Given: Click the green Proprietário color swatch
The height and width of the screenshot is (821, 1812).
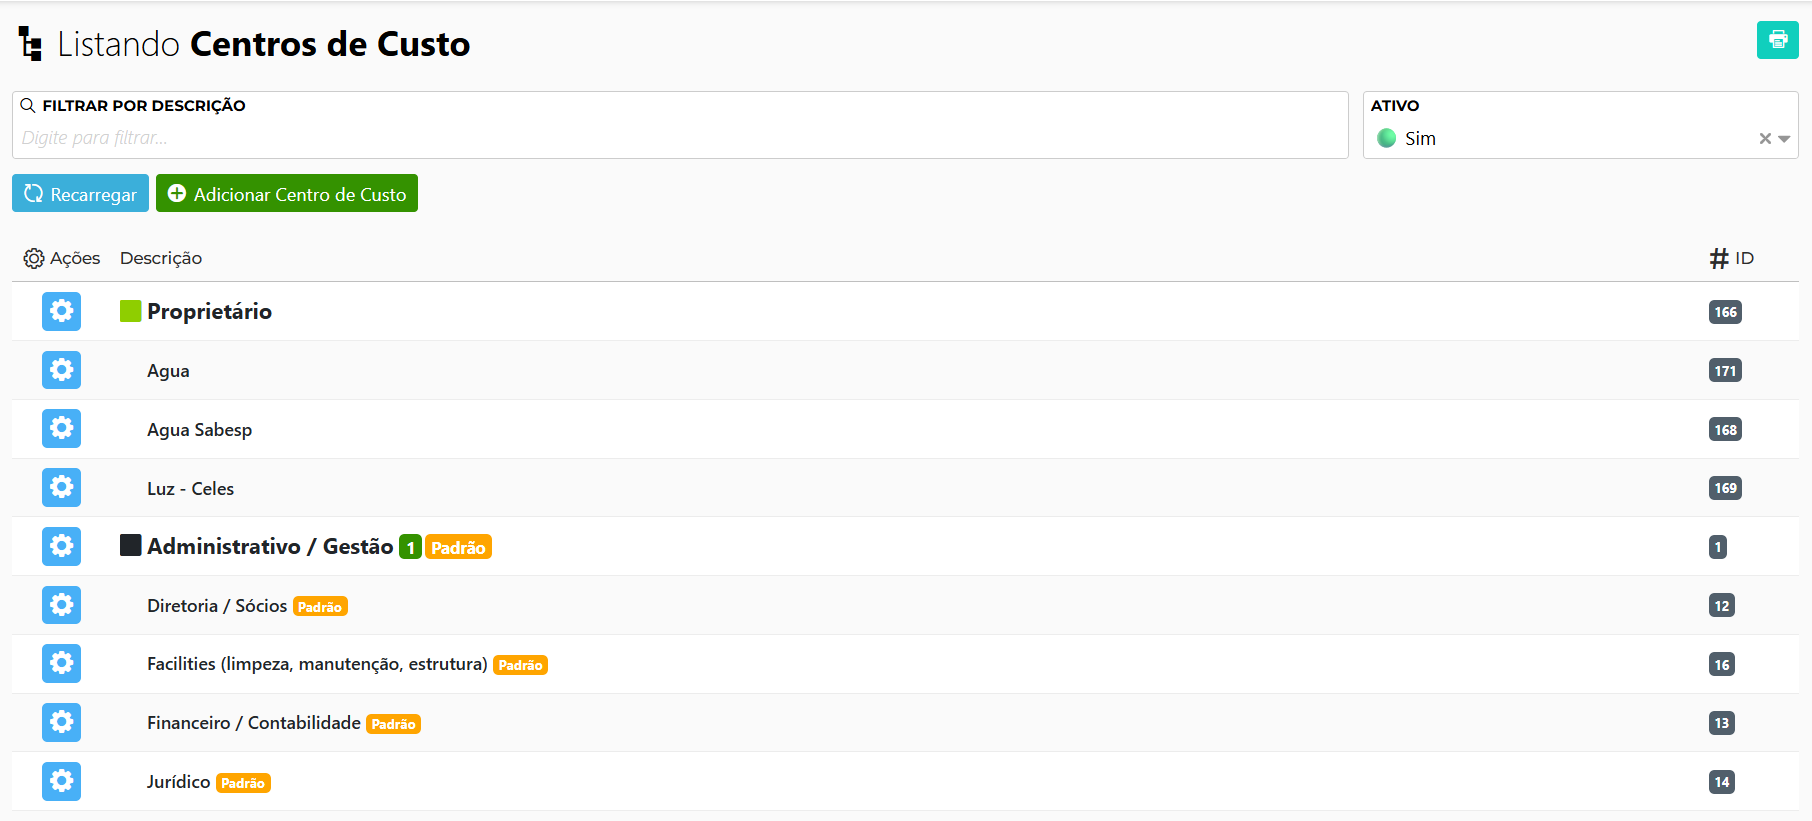Looking at the screenshot, I should (x=130, y=311).
